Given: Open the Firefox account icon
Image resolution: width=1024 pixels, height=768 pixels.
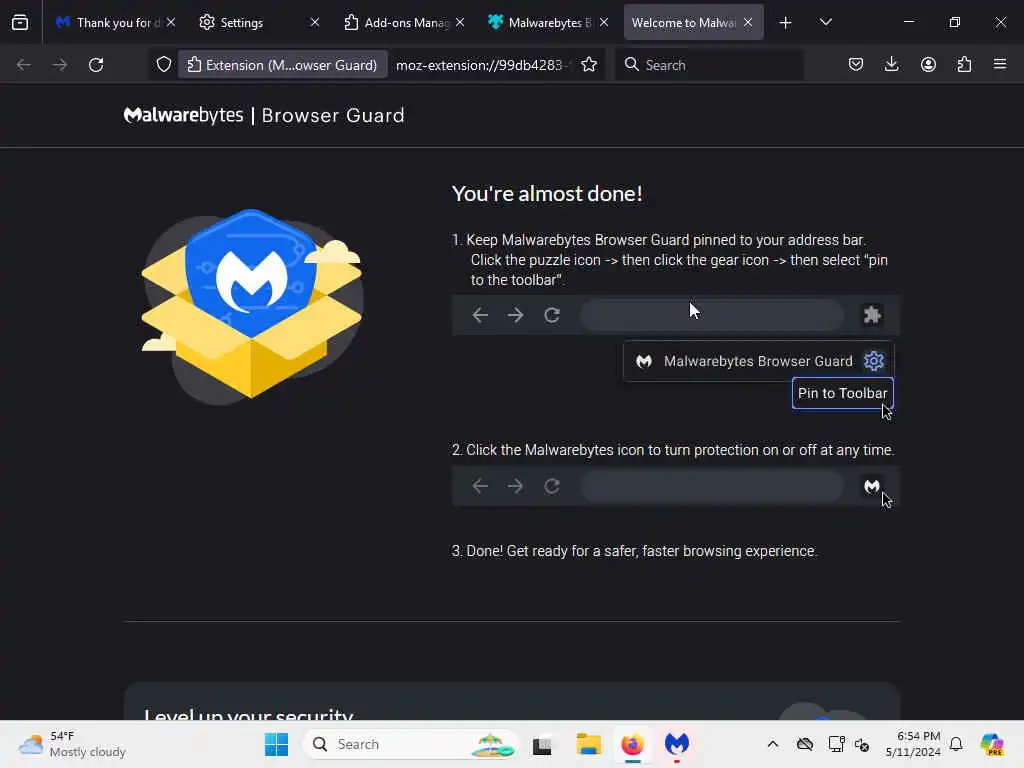Looking at the screenshot, I should (928, 64).
